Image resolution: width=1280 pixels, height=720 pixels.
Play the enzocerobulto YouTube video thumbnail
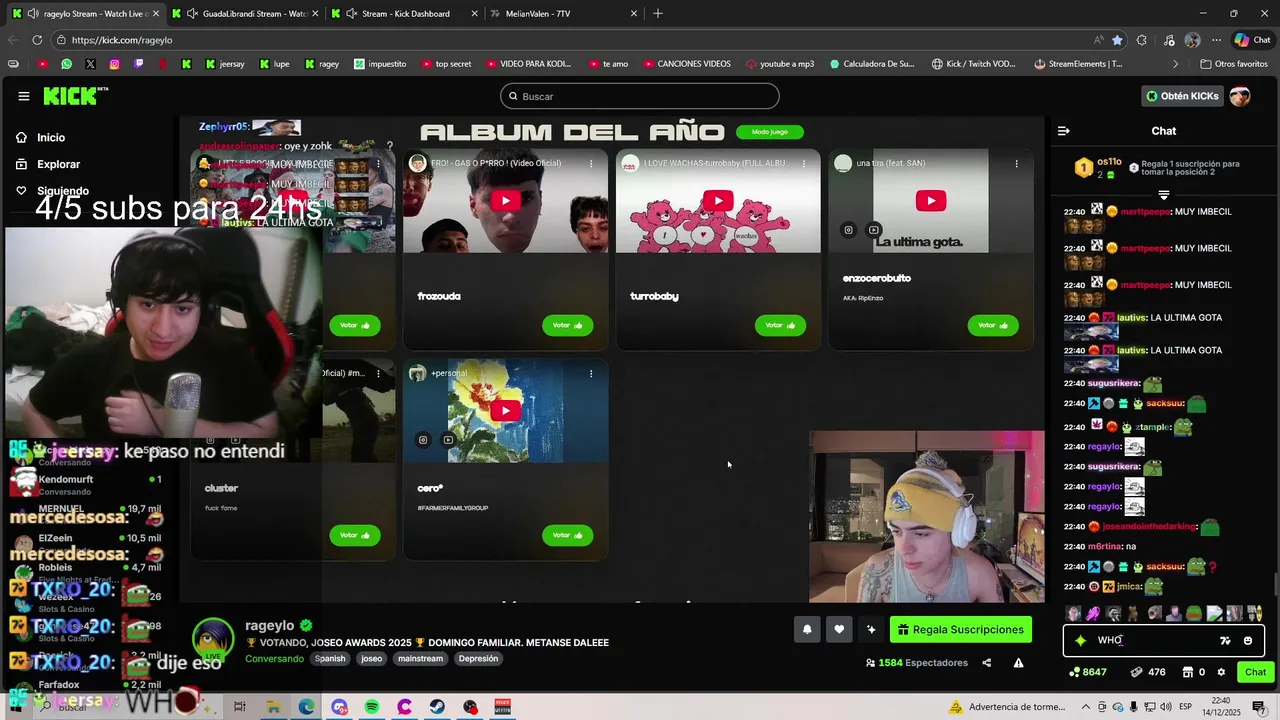click(x=930, y=201)
